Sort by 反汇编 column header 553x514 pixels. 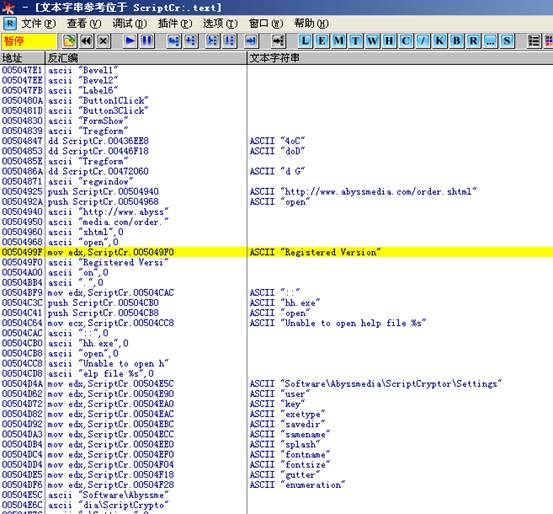146,58
